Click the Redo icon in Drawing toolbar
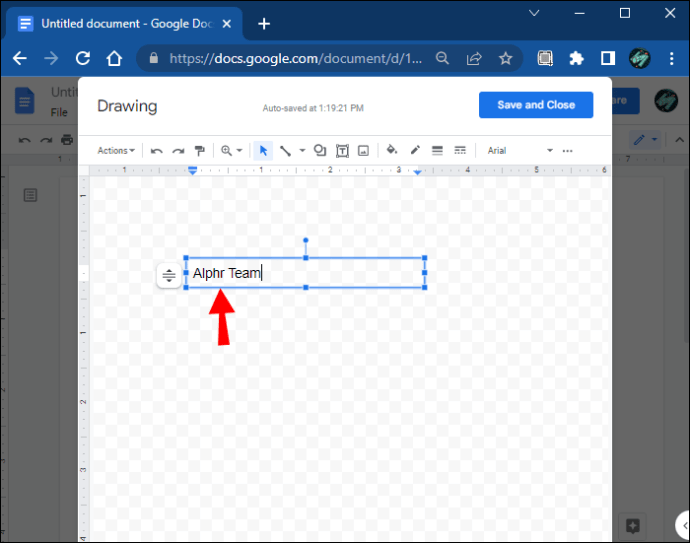 click(x=178, y=151)
